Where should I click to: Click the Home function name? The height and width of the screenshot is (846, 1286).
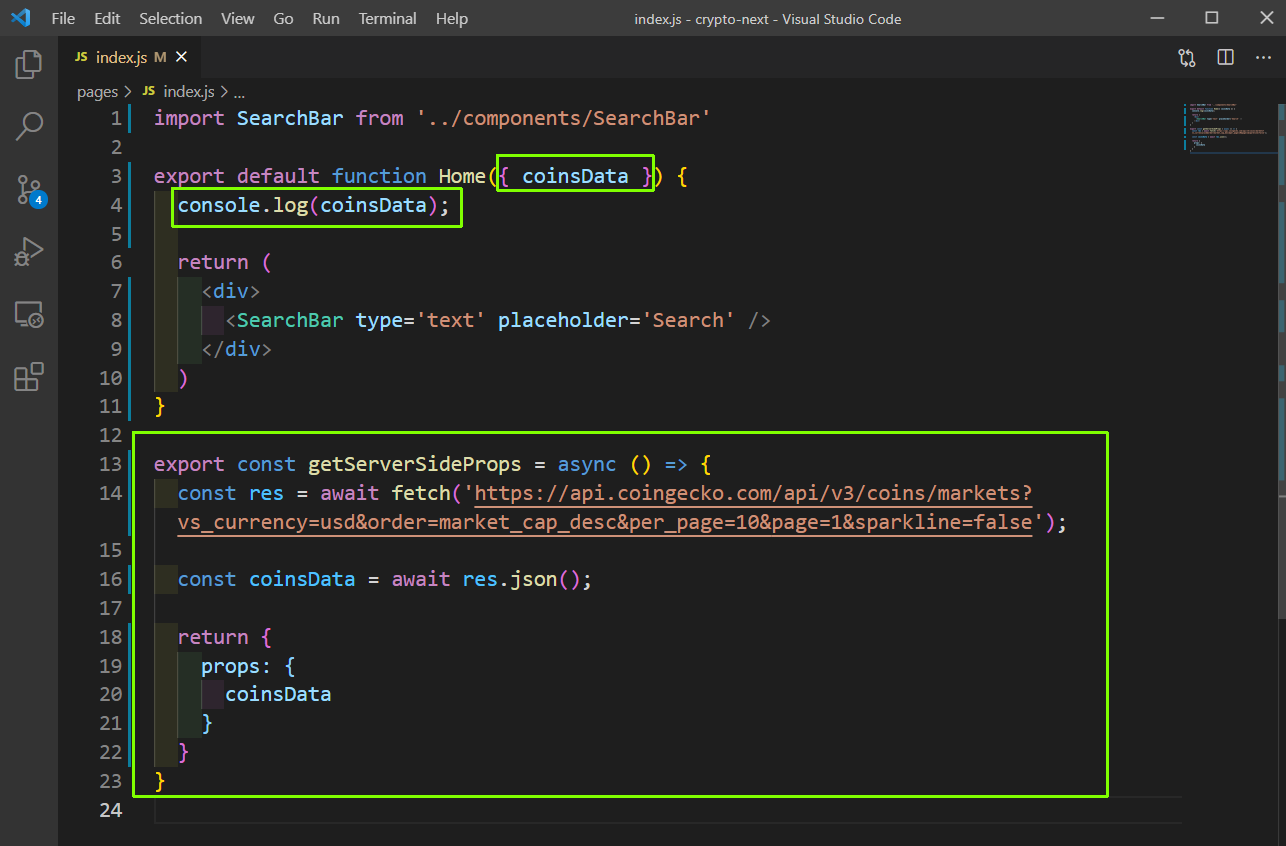pos(462,176)
